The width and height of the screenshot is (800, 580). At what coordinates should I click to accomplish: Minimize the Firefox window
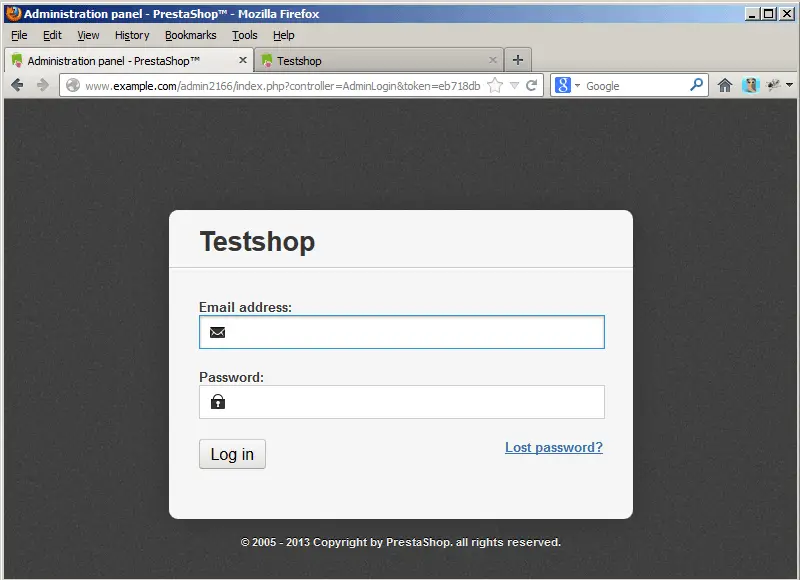pos(752,14)
